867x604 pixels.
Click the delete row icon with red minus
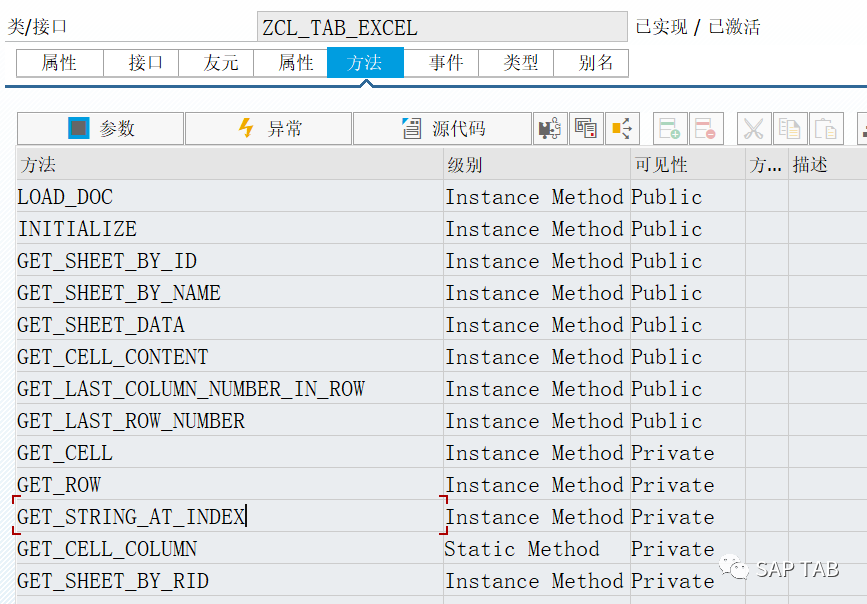click(706, 129)
